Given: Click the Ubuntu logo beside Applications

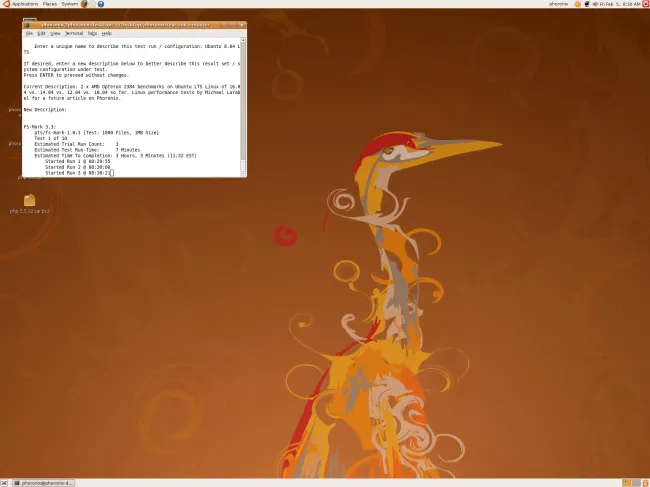Looking at the screenshot, I should click(x=4, y=4).
